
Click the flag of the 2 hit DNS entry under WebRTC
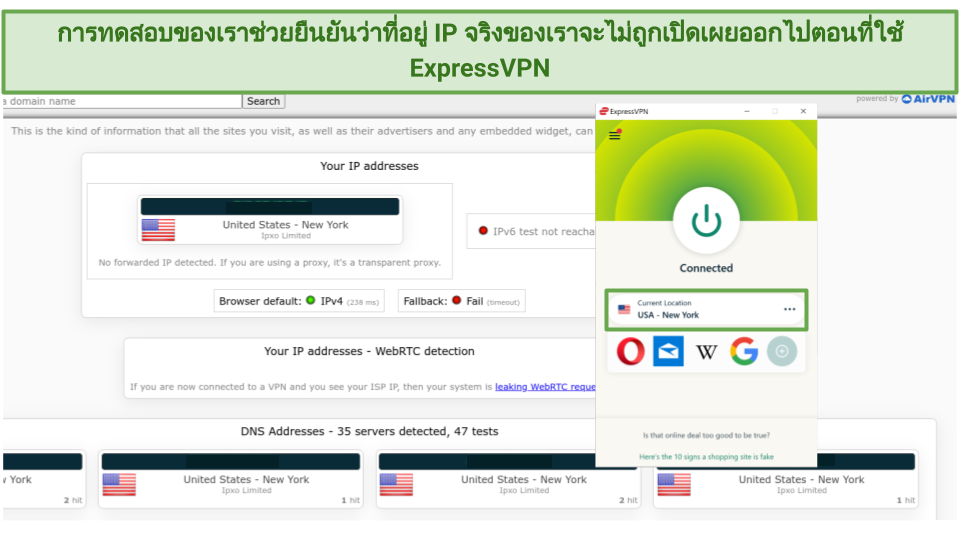396,485
